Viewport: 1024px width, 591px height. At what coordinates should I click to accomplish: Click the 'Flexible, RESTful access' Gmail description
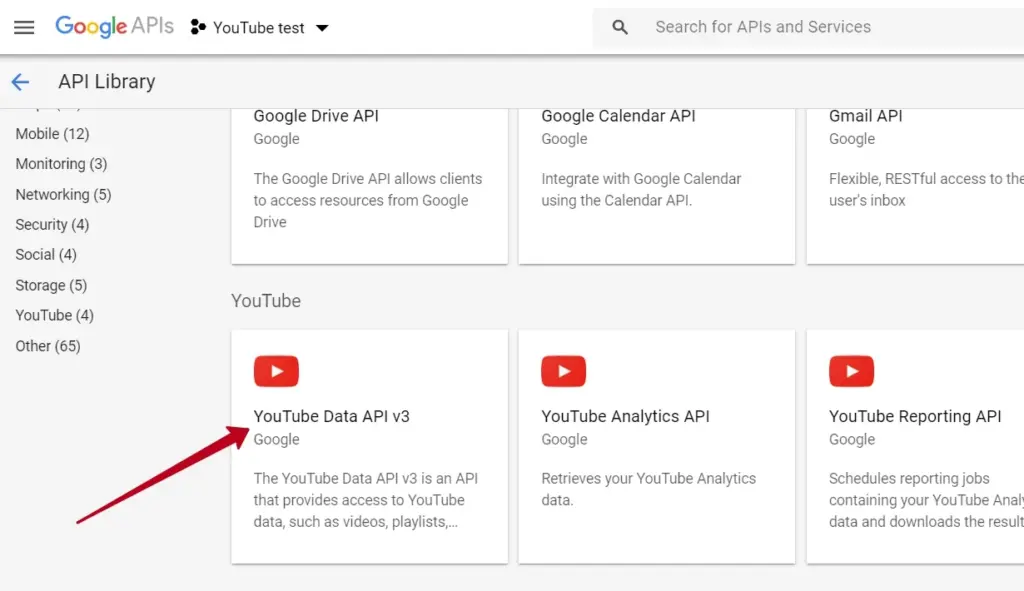[926, 189]
